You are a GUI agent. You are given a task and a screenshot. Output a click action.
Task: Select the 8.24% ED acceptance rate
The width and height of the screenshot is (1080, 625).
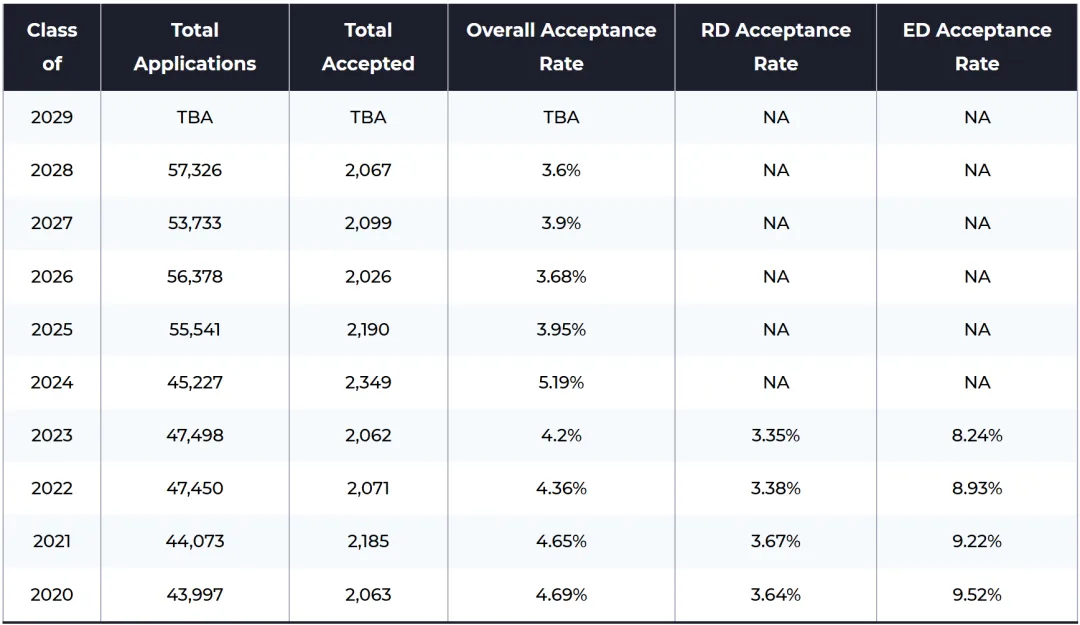(x=977, y=435)
